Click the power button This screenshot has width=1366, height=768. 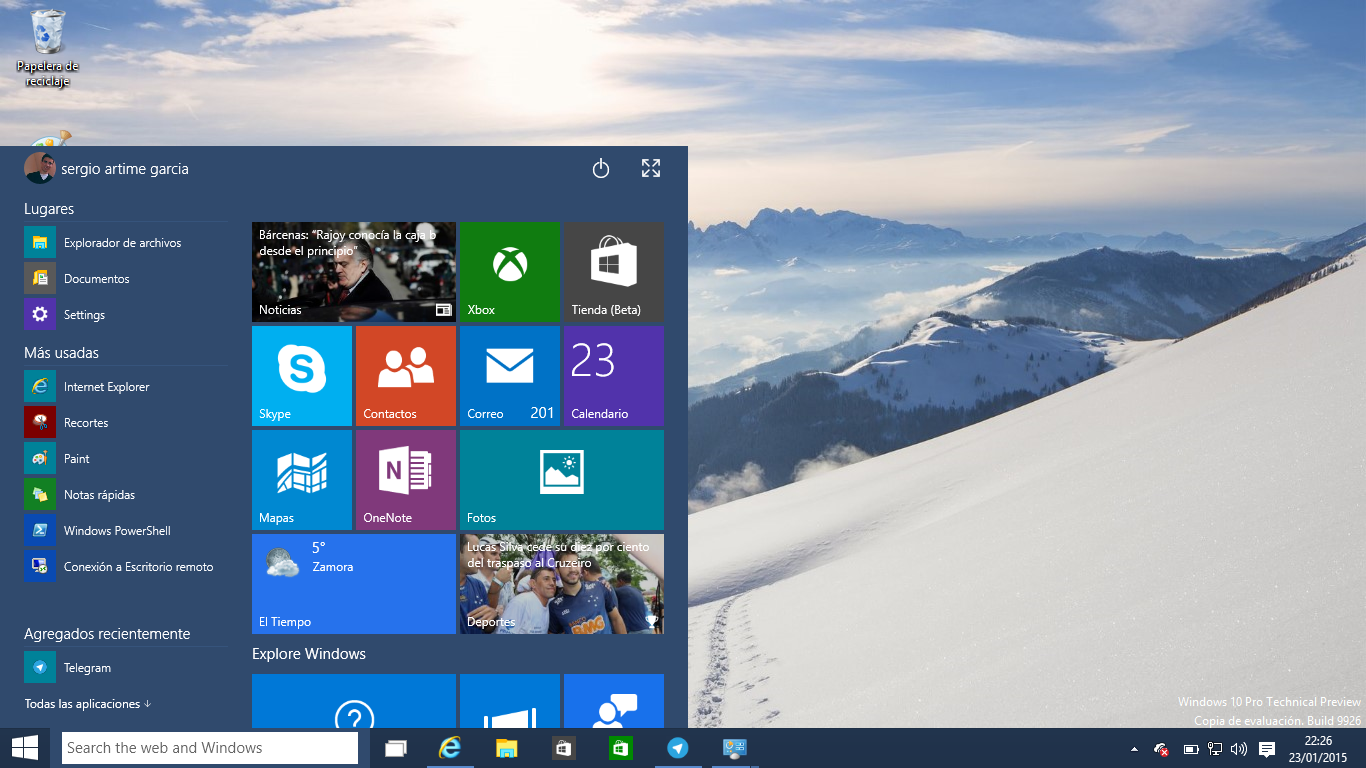[x=600, y=168]
